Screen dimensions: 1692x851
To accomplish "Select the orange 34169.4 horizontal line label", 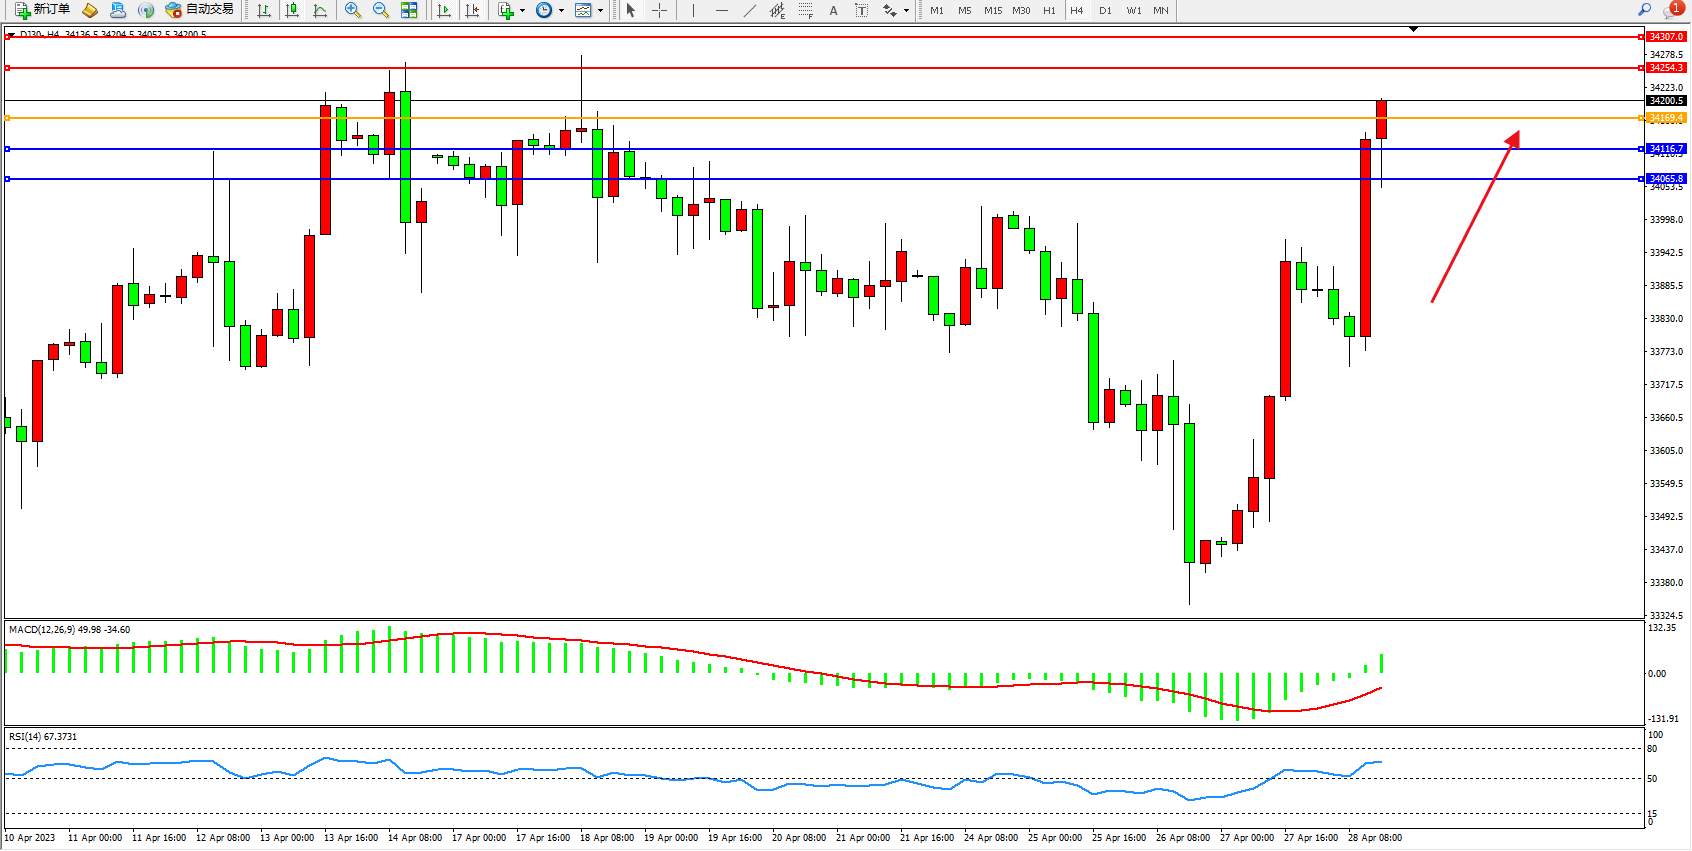I will 1665,118.
